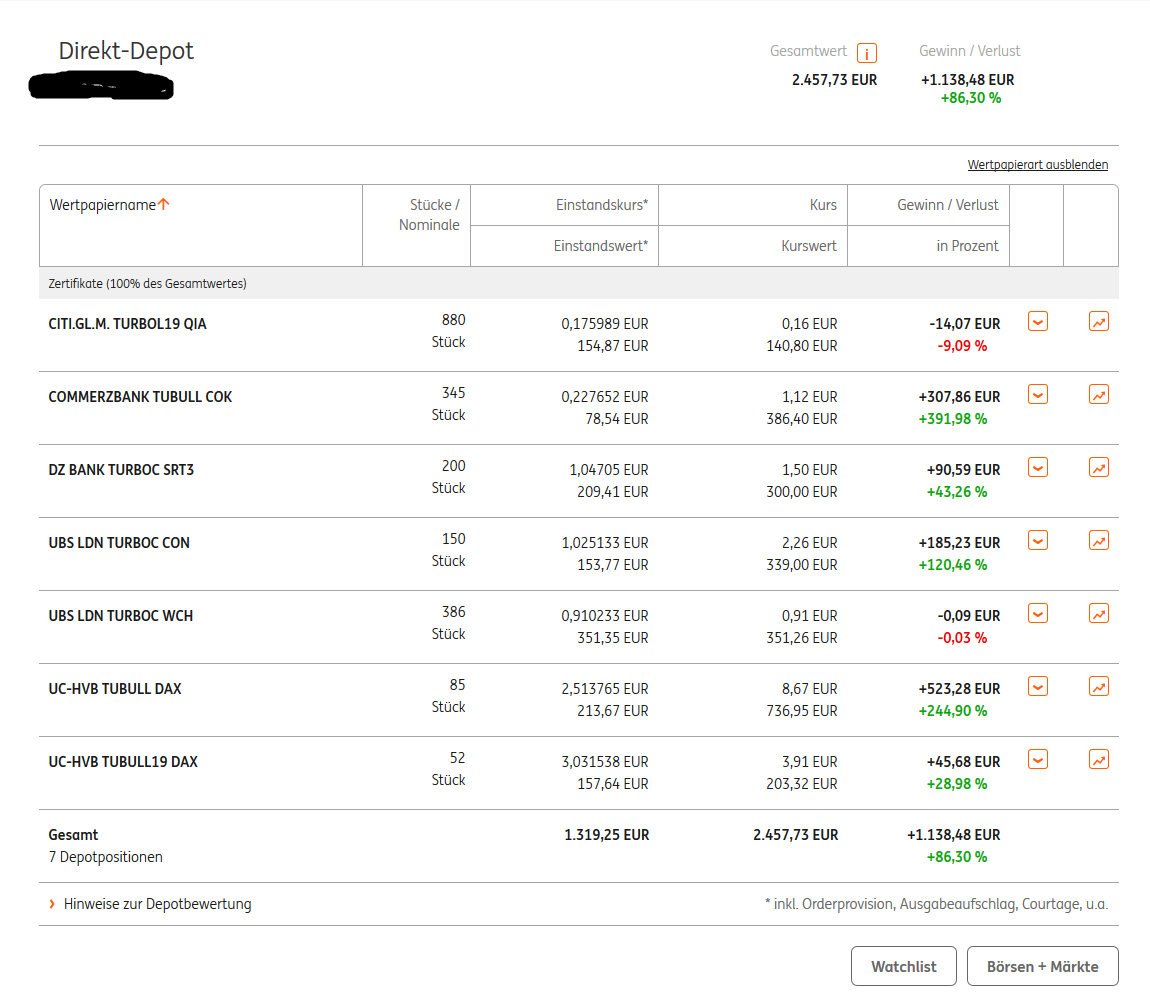Open chart for UC-HVB TUBULL19 DAX
1150x995 pixels.
(1098, 760)
